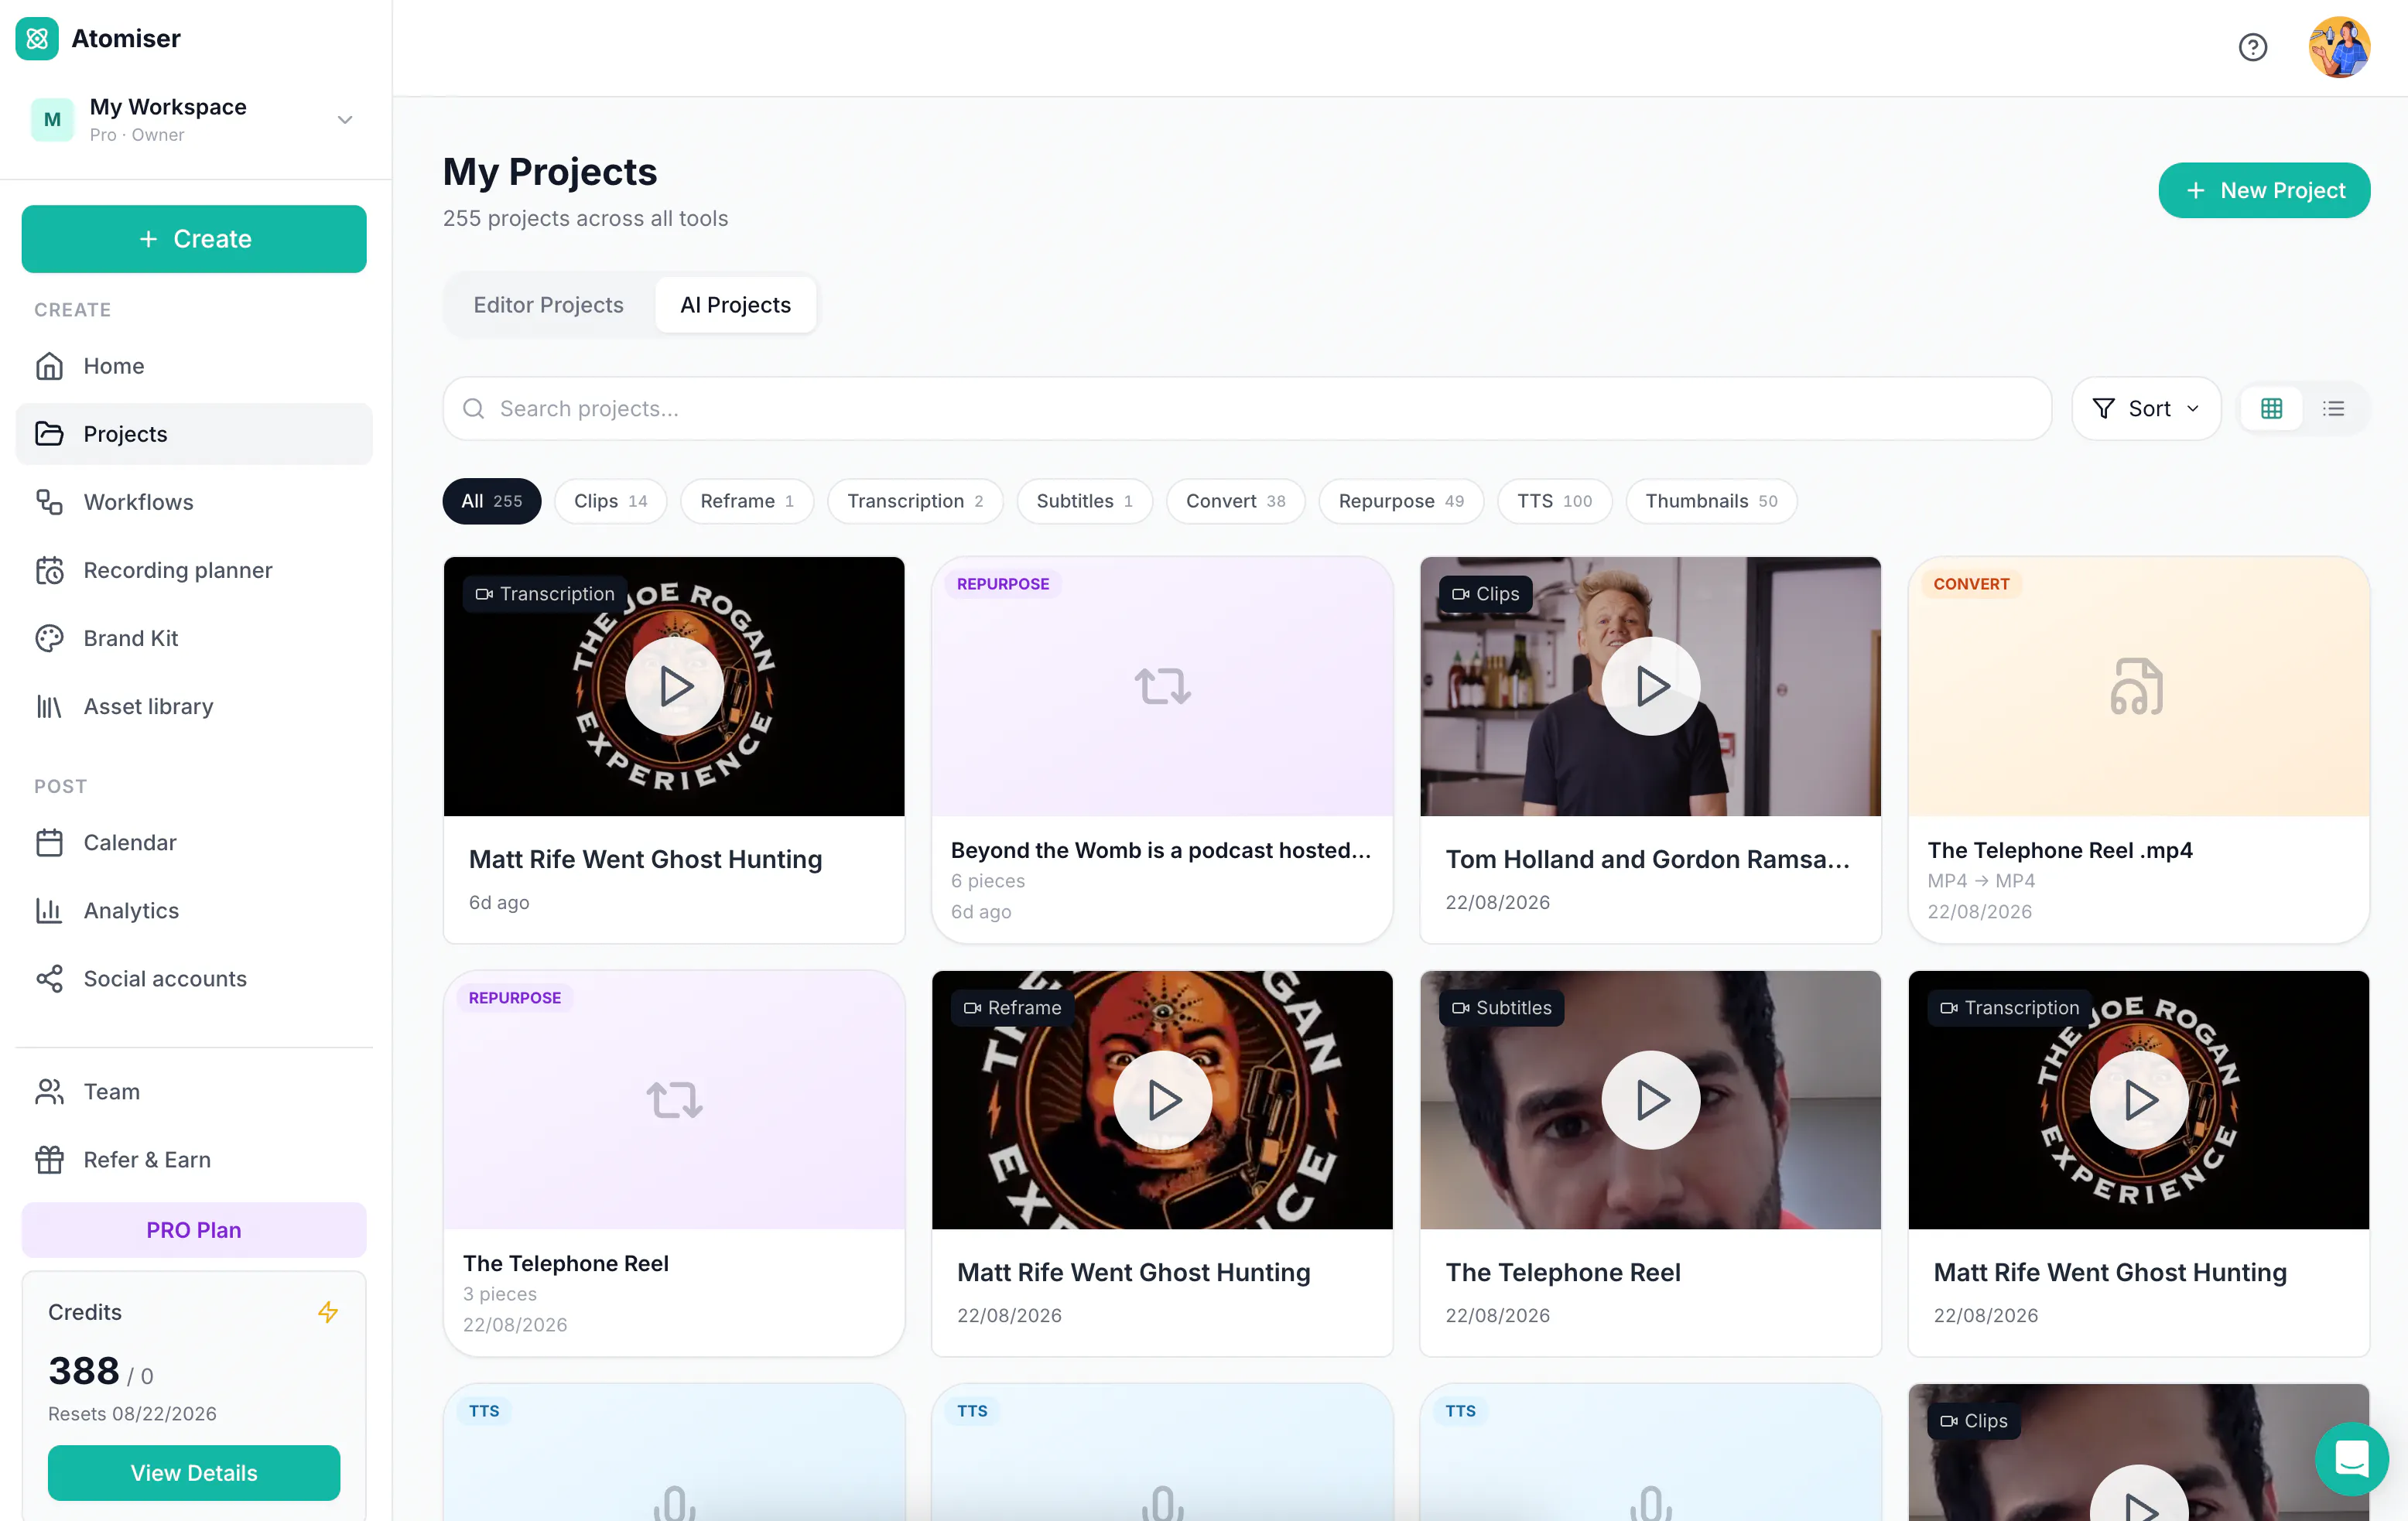Go to Home in sidebar

click(194, 366)
